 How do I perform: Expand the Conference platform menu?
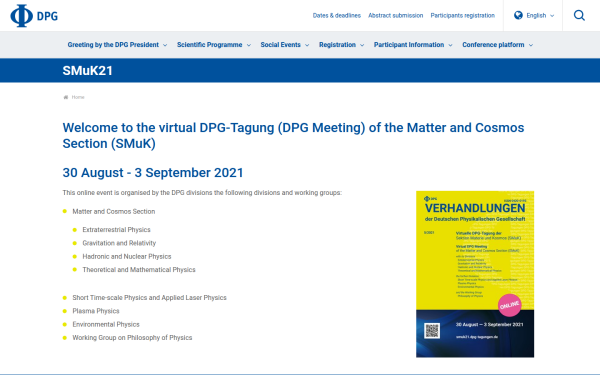point(497,45)
